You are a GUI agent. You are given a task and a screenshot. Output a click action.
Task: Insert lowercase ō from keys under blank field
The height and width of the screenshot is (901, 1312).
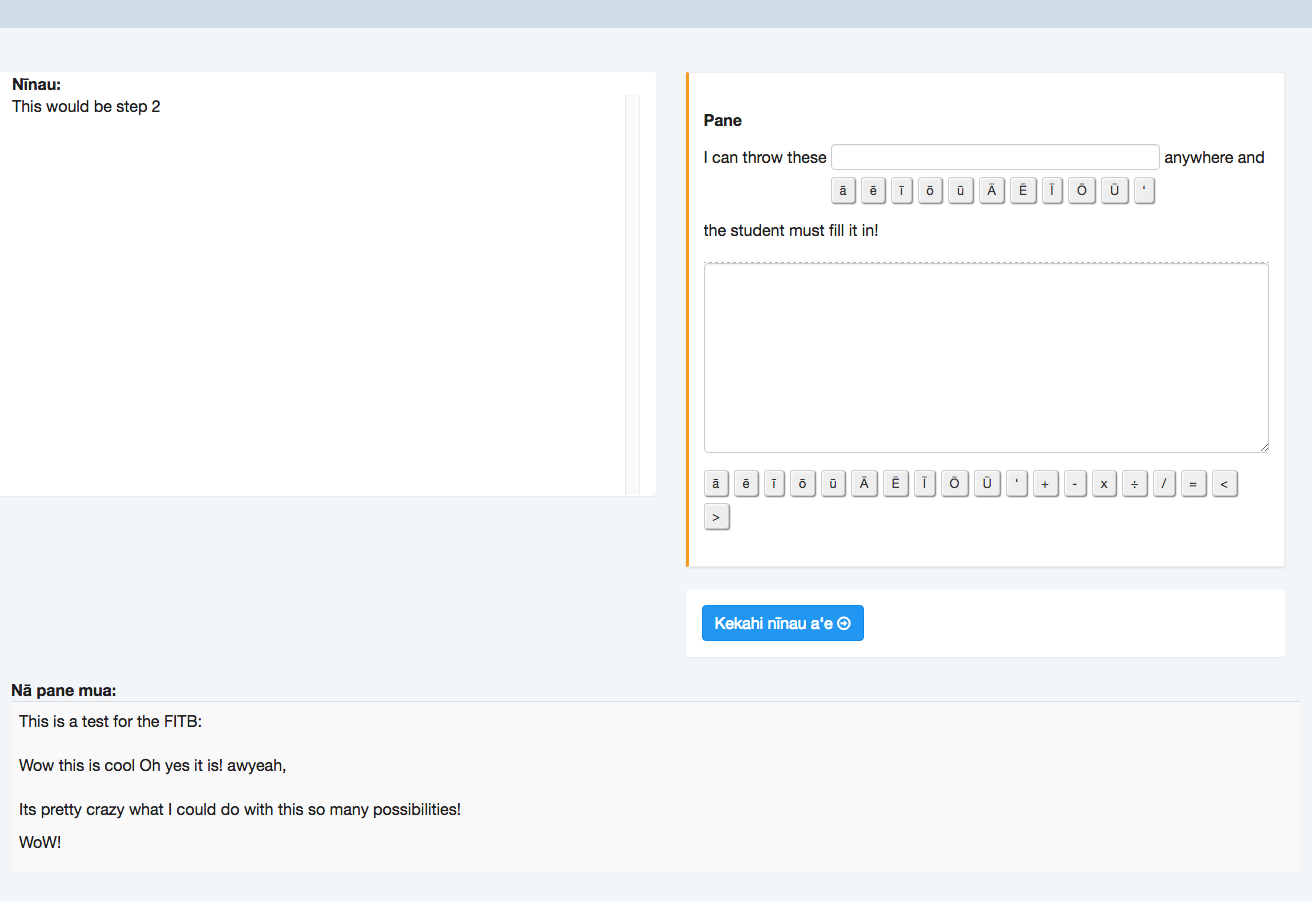click(x=931, y=190)
